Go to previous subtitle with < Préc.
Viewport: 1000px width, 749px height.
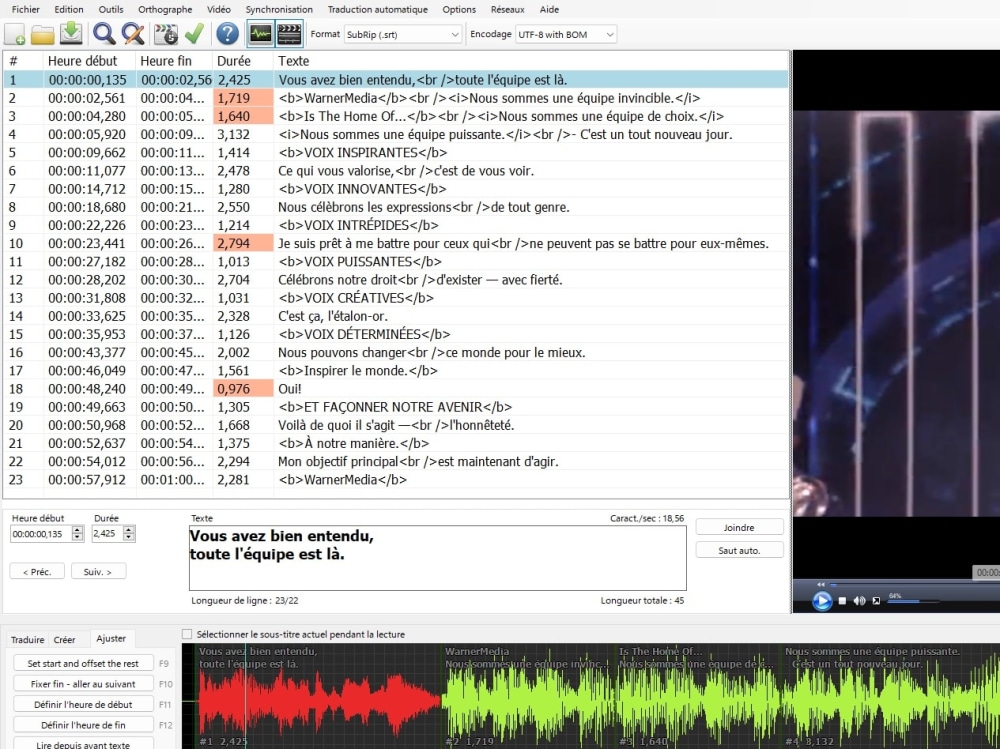click(x=37, y=572)
